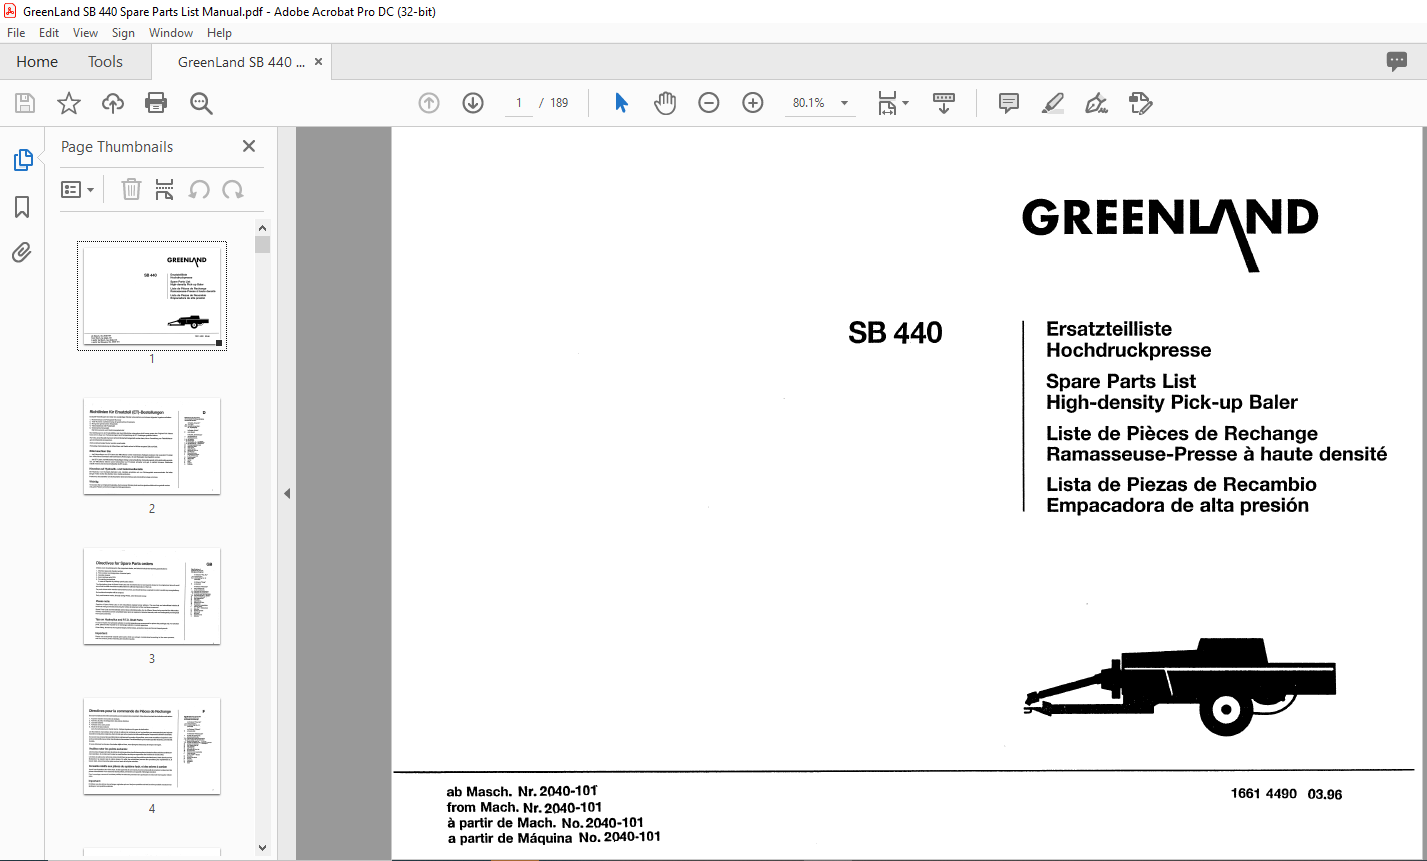Viewport: 1427px width, 861px height.
Task: Select page 1 thumbnail
Action: point(152,296)
